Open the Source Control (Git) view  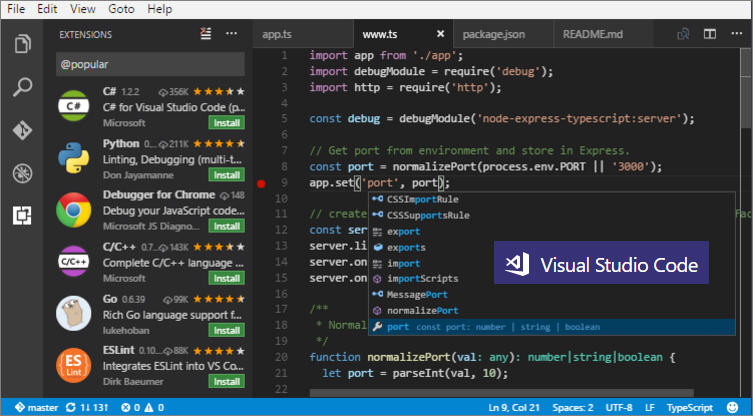click(x=21, y=130)
